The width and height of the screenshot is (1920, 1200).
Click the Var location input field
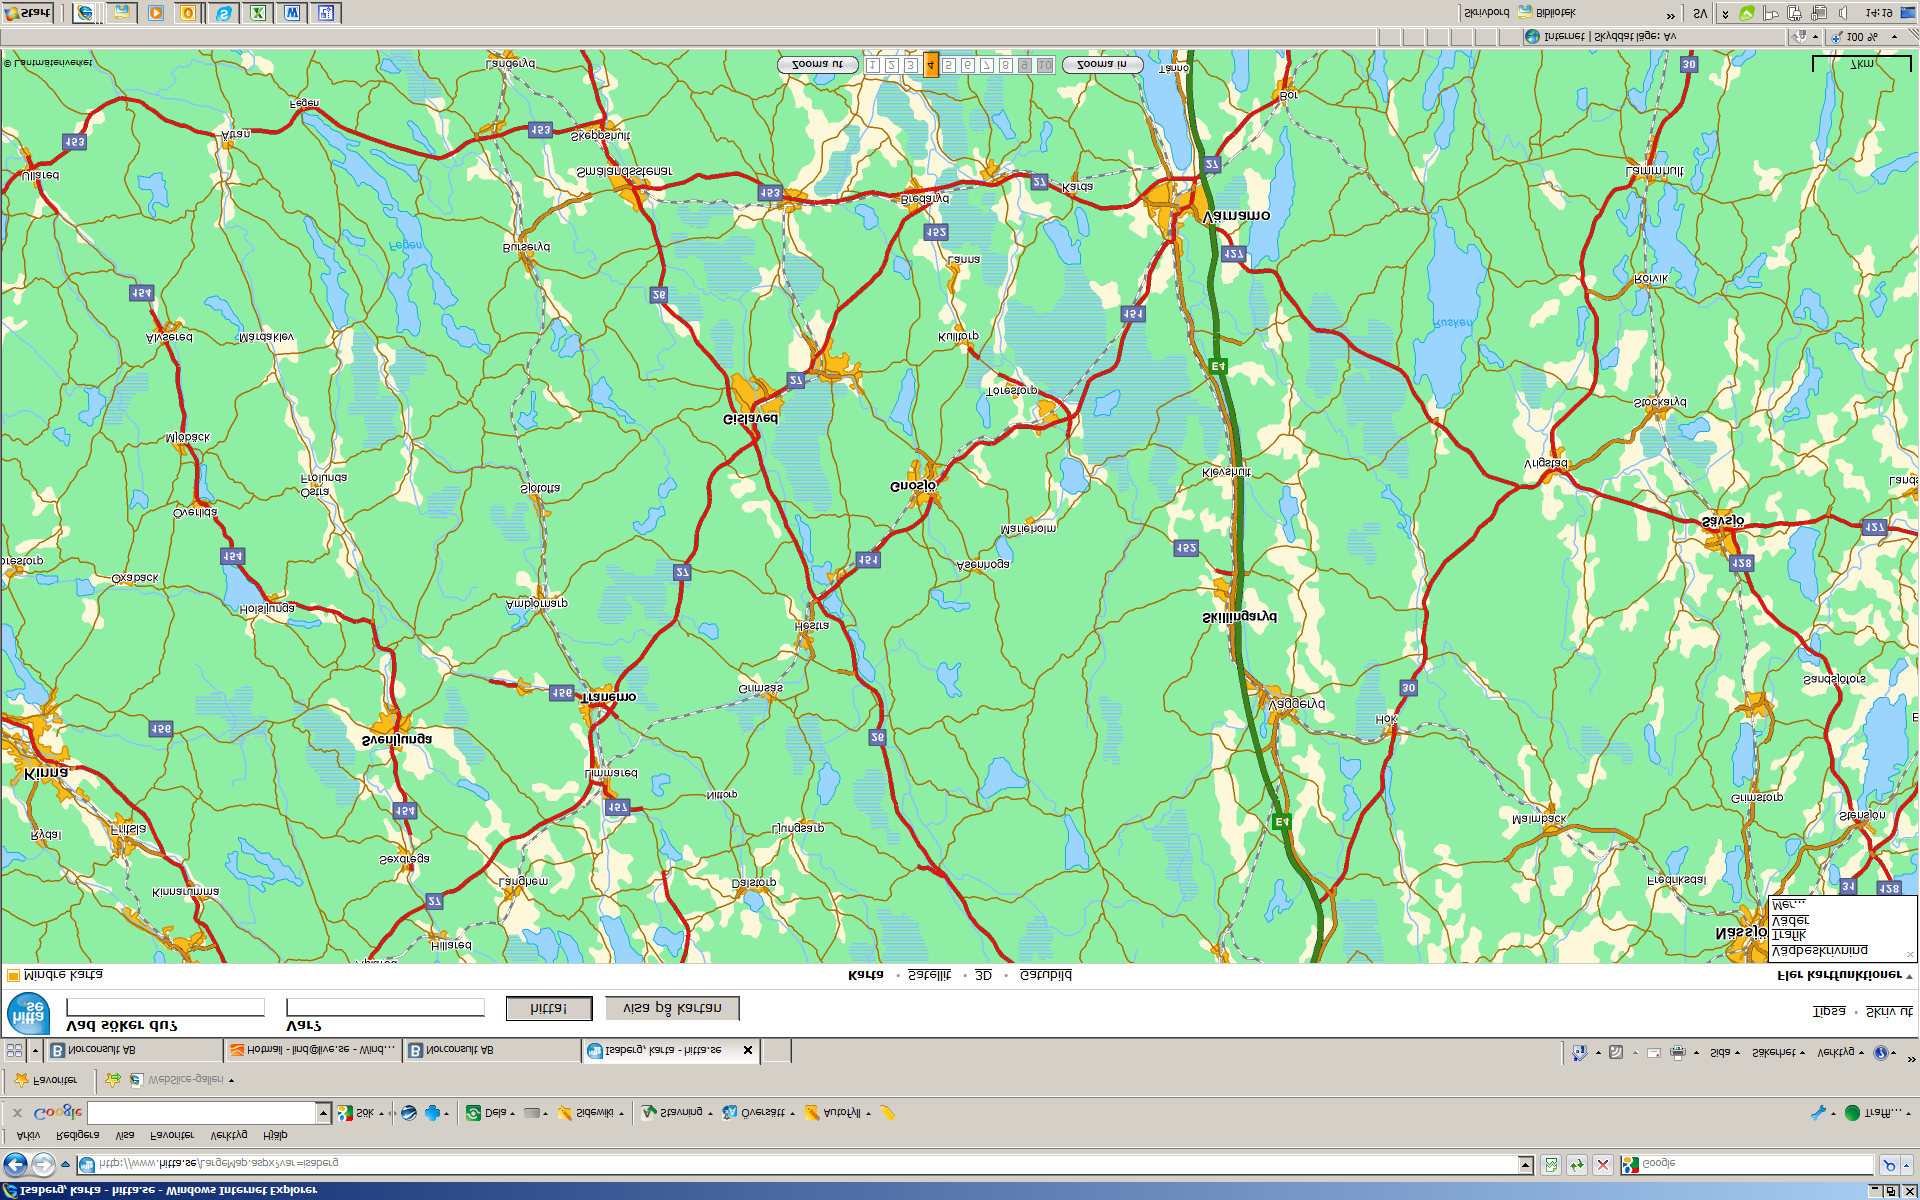385,1007
